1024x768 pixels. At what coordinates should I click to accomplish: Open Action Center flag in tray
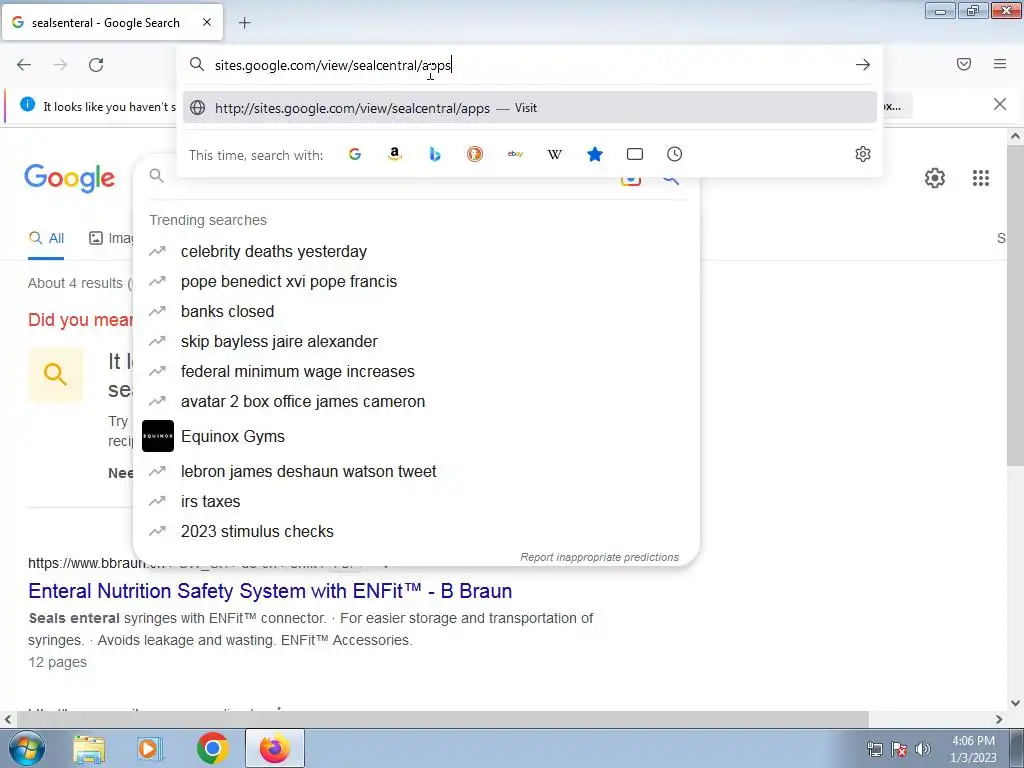point(899,749)
